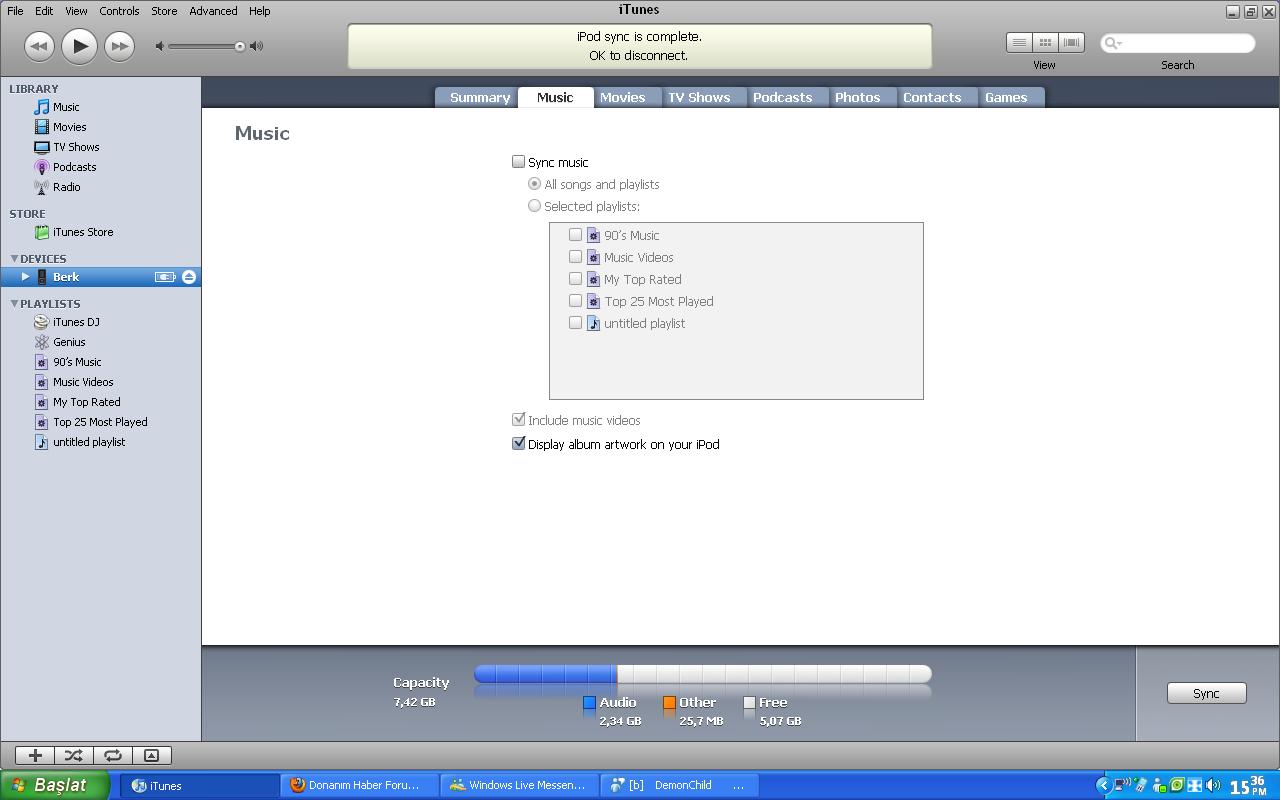The height and width of the screenshot is (800, 1280).
Task: Collapse the PLAYLISTS section
Action: pyautogui.click(x=14, y=303)
